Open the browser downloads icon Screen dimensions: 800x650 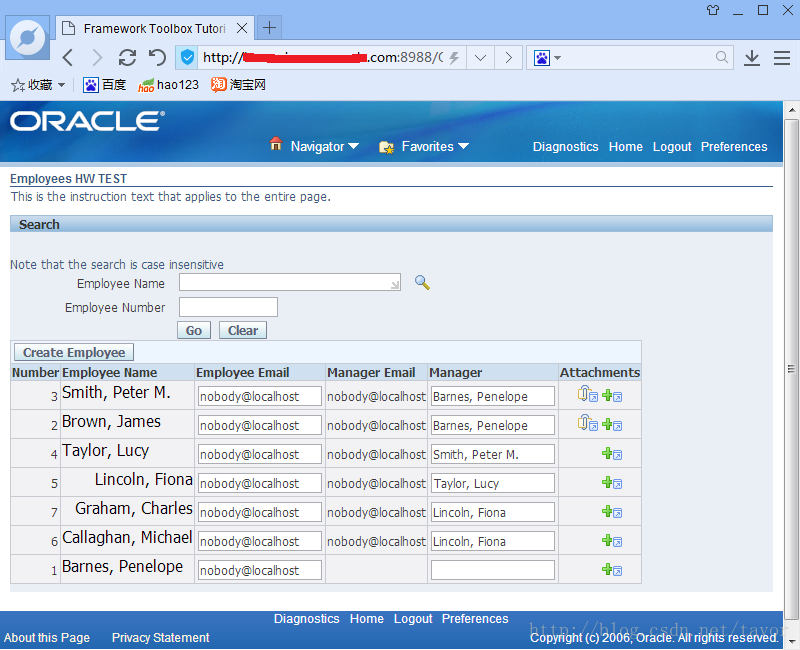coord(752,58)
